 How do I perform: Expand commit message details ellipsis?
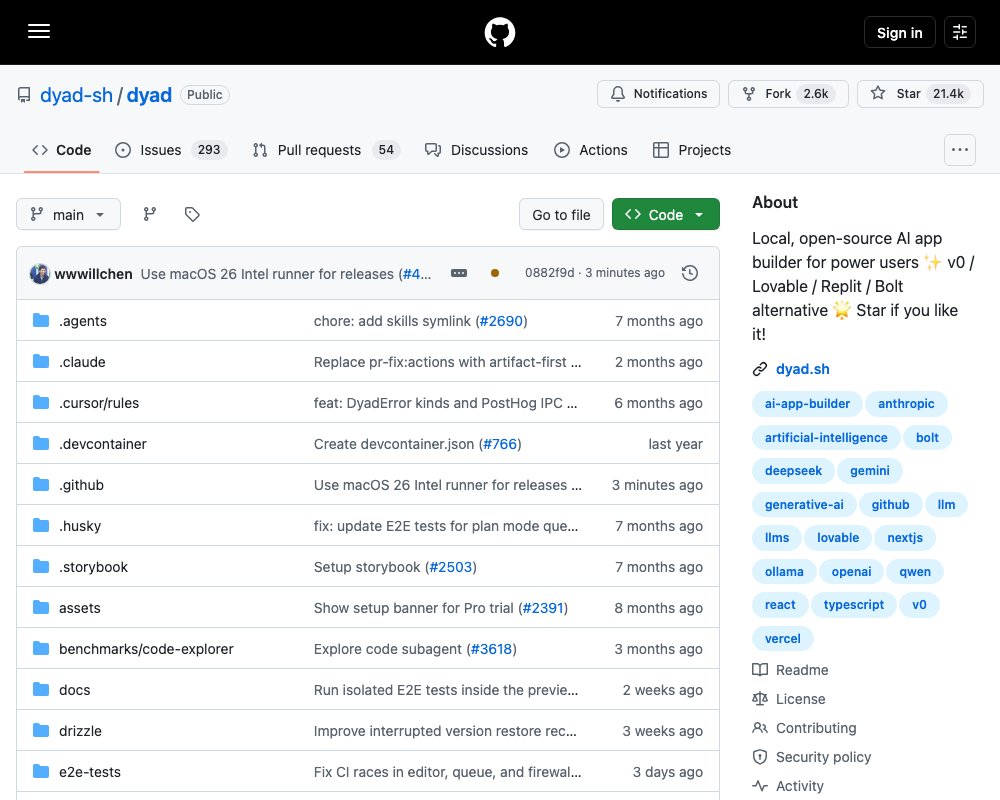point(459,273)
